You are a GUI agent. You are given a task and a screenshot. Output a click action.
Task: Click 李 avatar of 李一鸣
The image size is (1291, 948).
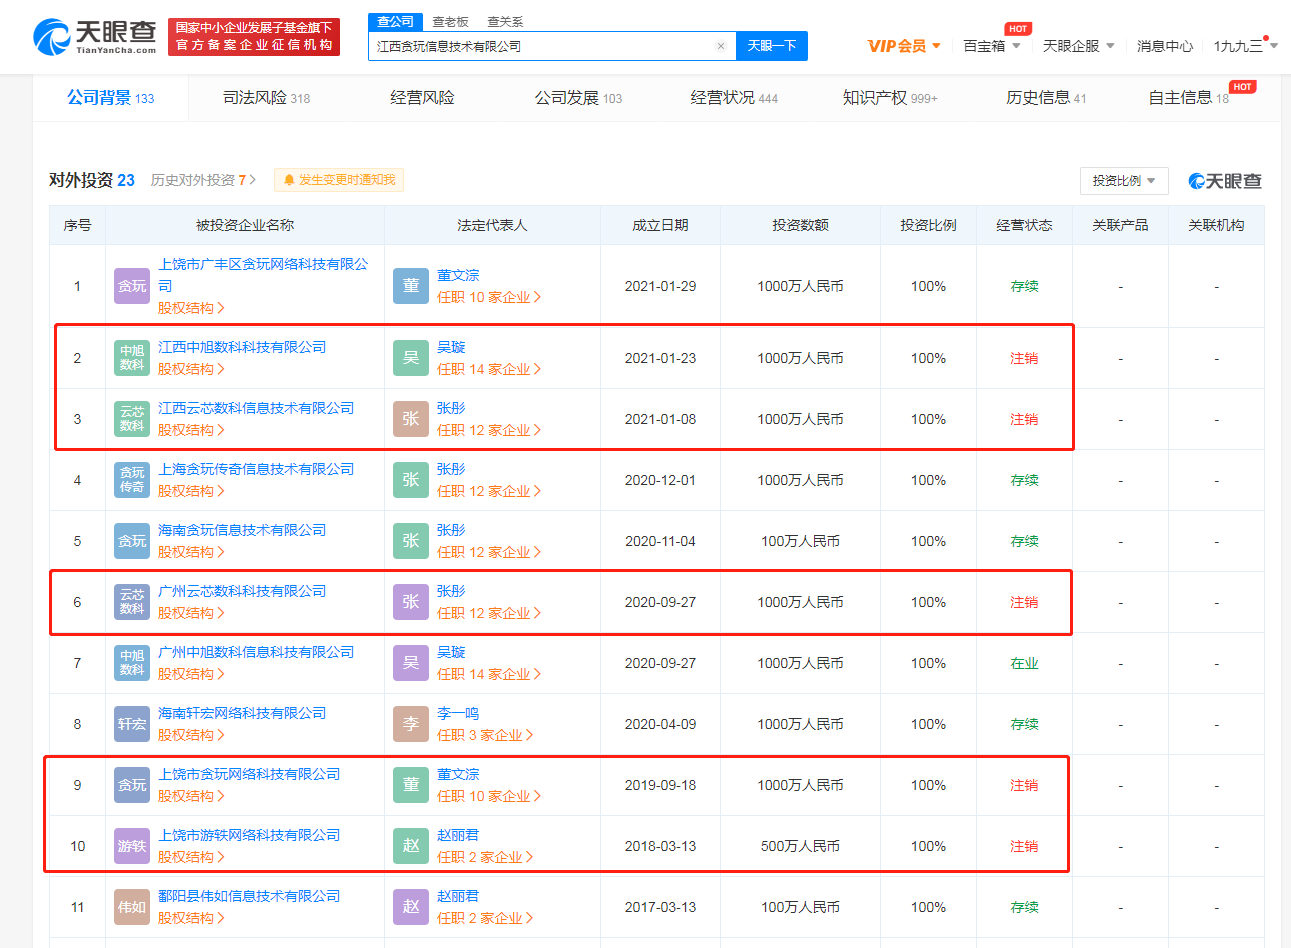[411, 724]
